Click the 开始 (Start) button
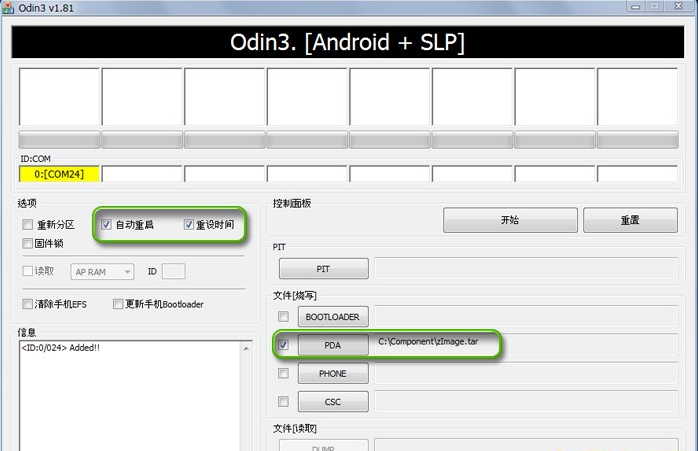698x451 pixels. tap(510, 220)
